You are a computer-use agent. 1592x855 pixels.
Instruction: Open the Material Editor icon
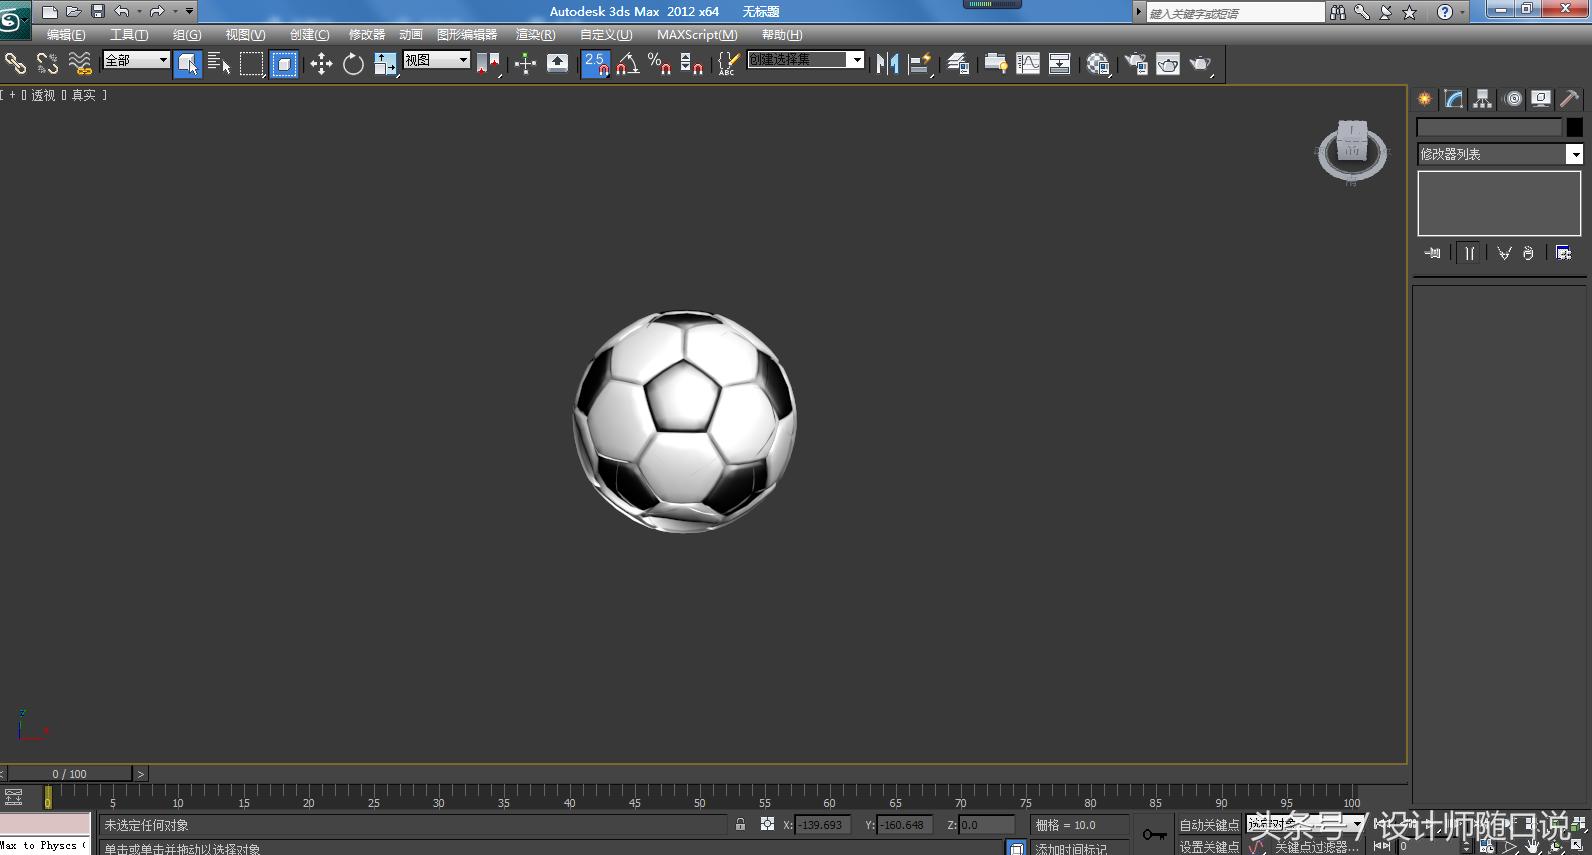1098,64
